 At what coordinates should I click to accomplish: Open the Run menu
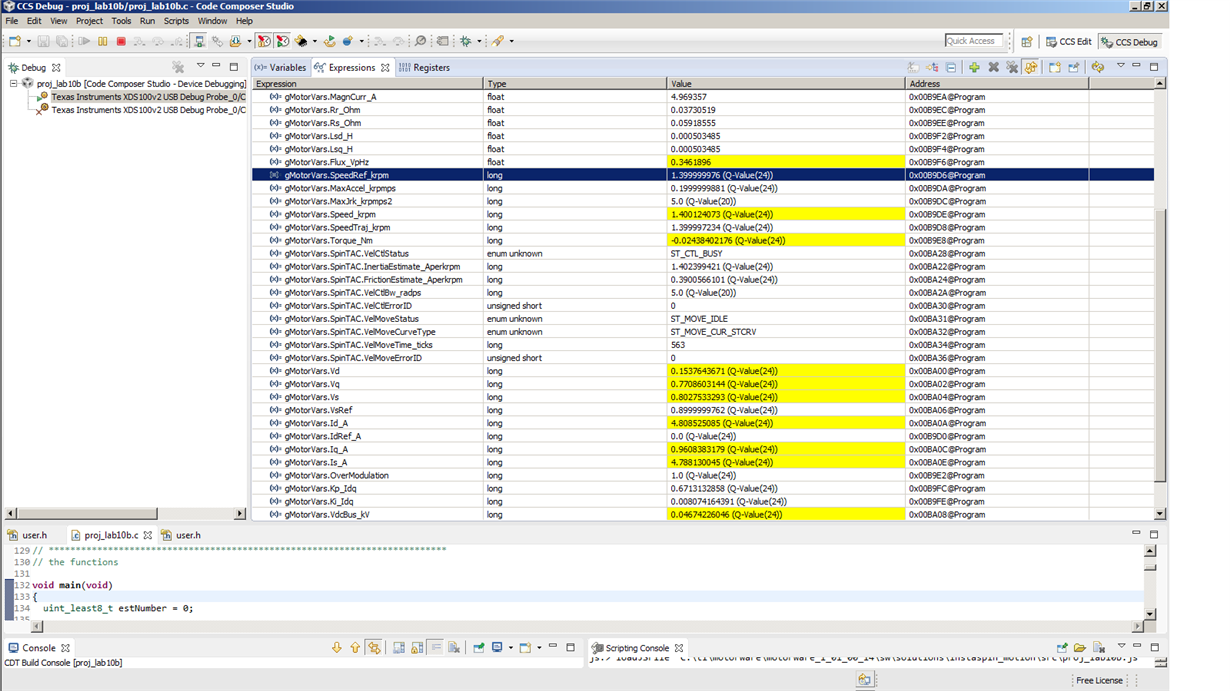coord(147,20)
